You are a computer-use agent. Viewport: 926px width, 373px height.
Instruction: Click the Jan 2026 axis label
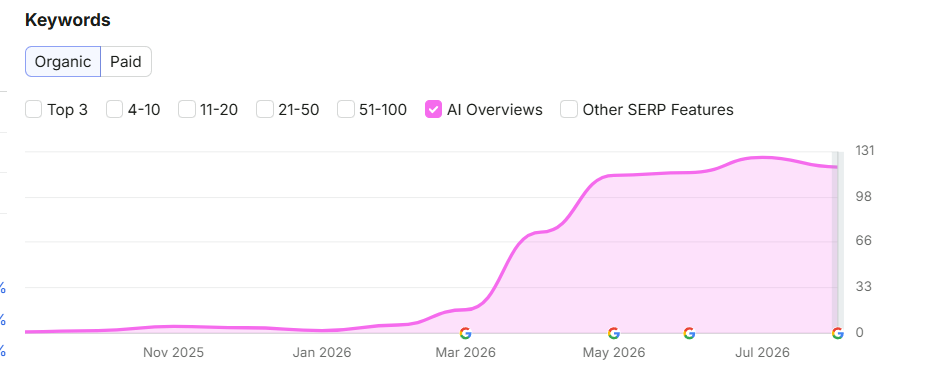click(x=322, y=353)
